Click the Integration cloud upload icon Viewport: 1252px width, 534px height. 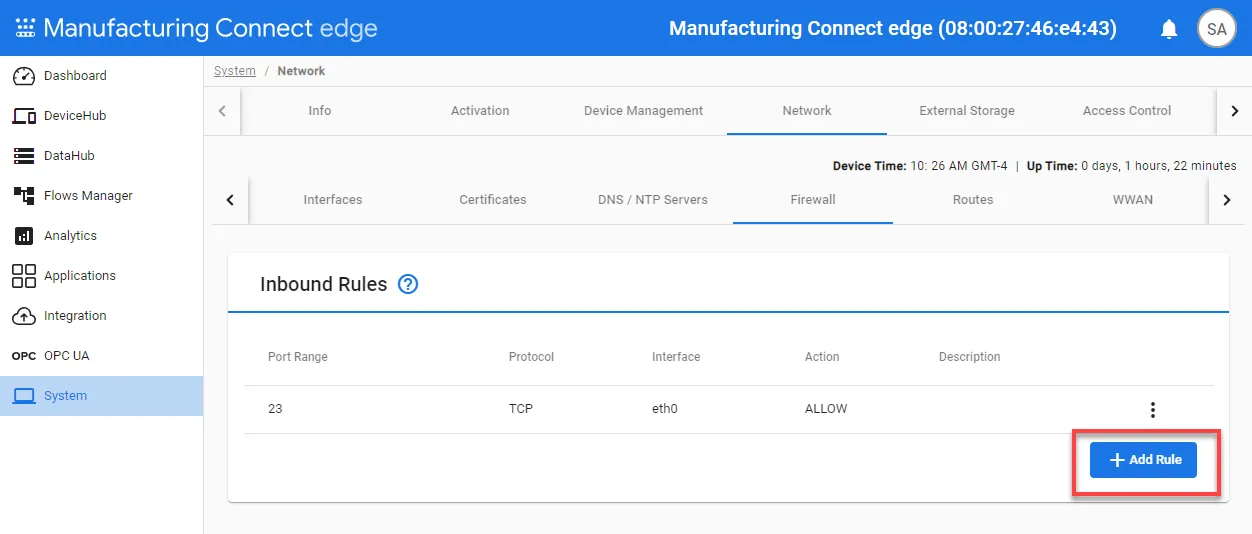pyautogui.click(x=24, y=316)
